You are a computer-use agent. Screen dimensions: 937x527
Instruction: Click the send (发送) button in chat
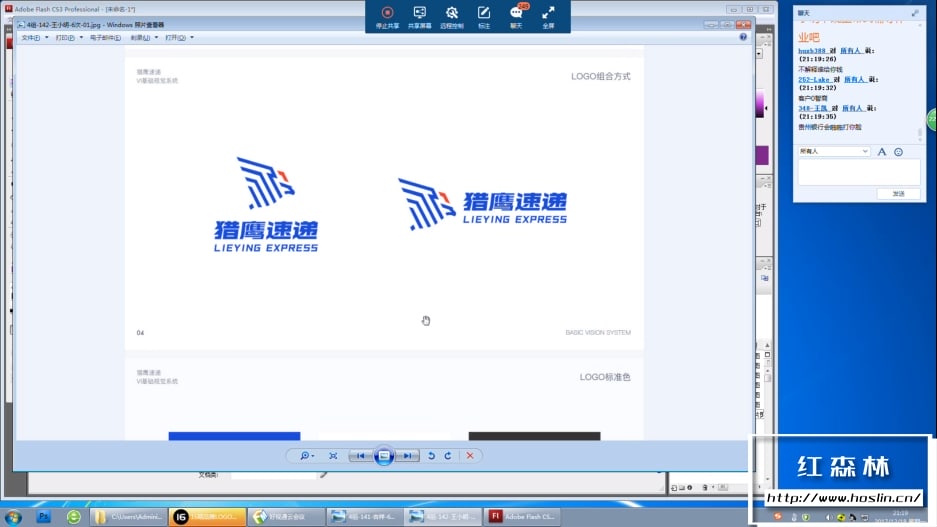pos(899,194)
